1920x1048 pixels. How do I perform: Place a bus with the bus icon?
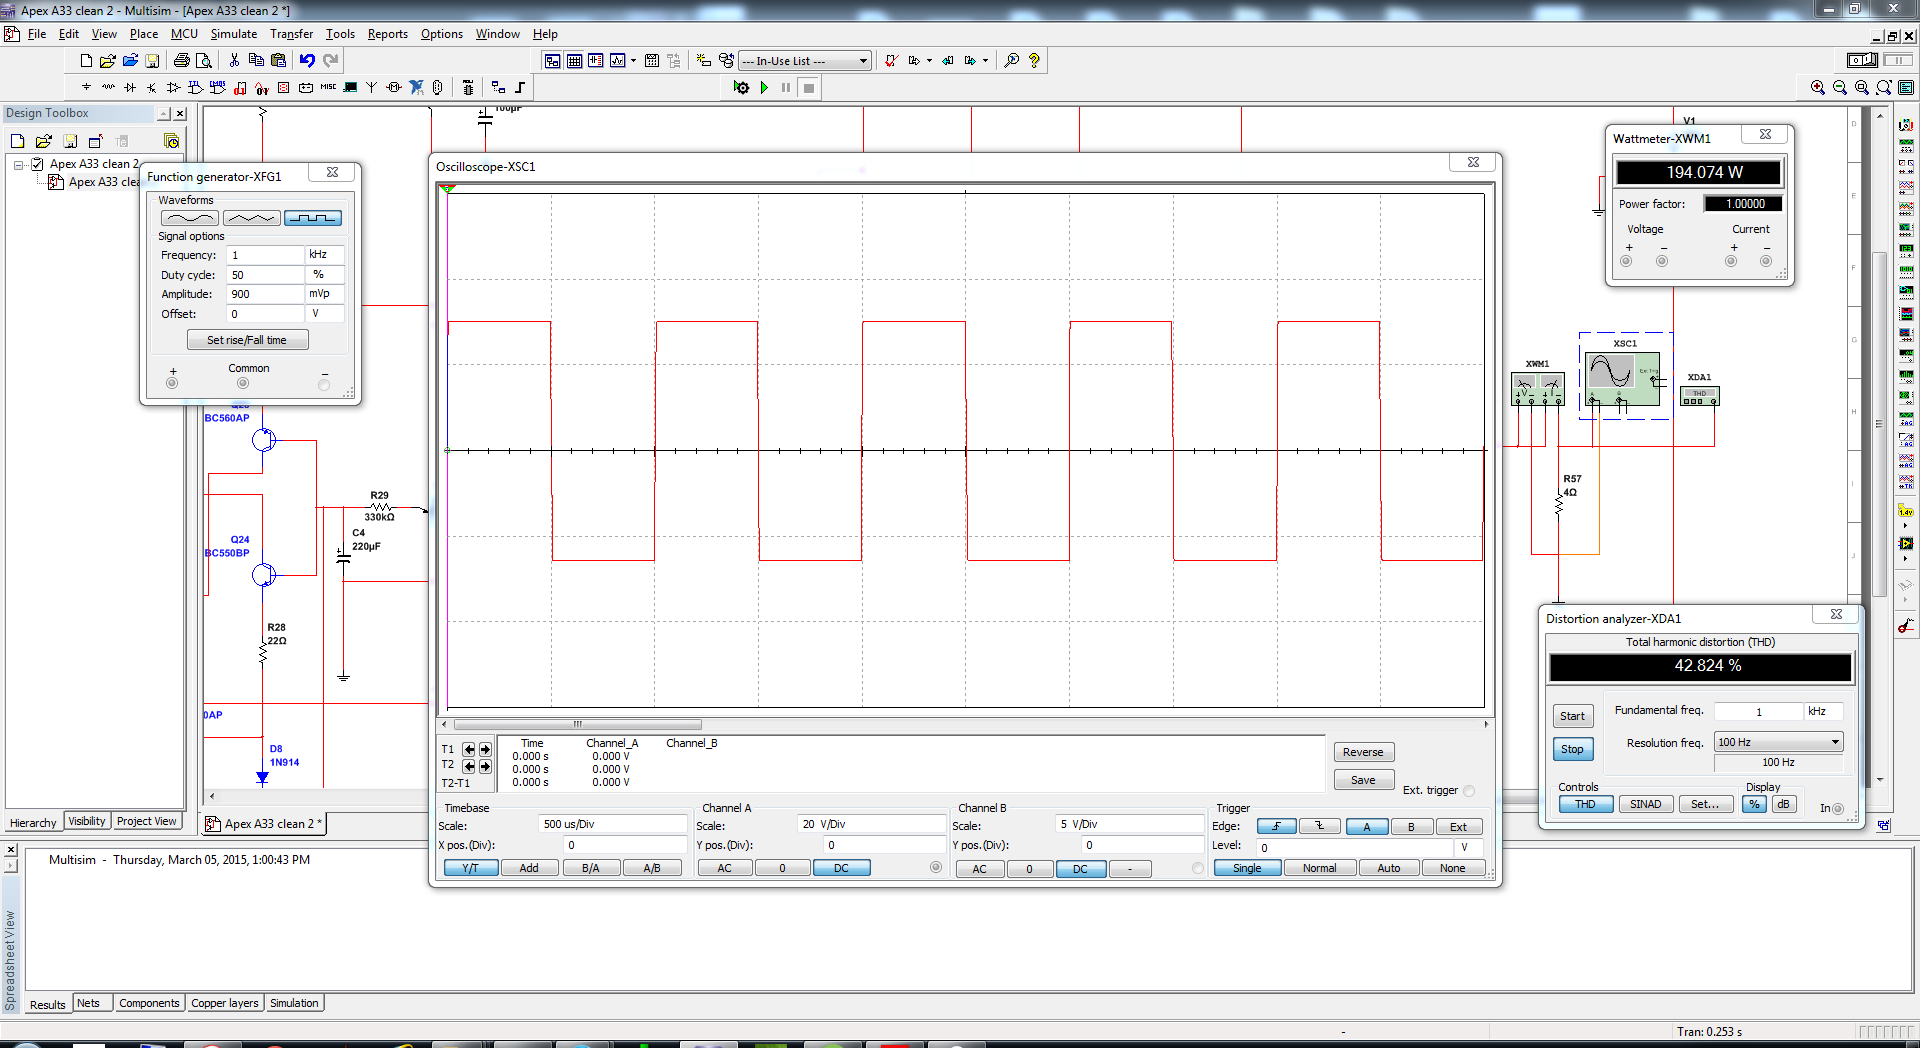(520, 88)
